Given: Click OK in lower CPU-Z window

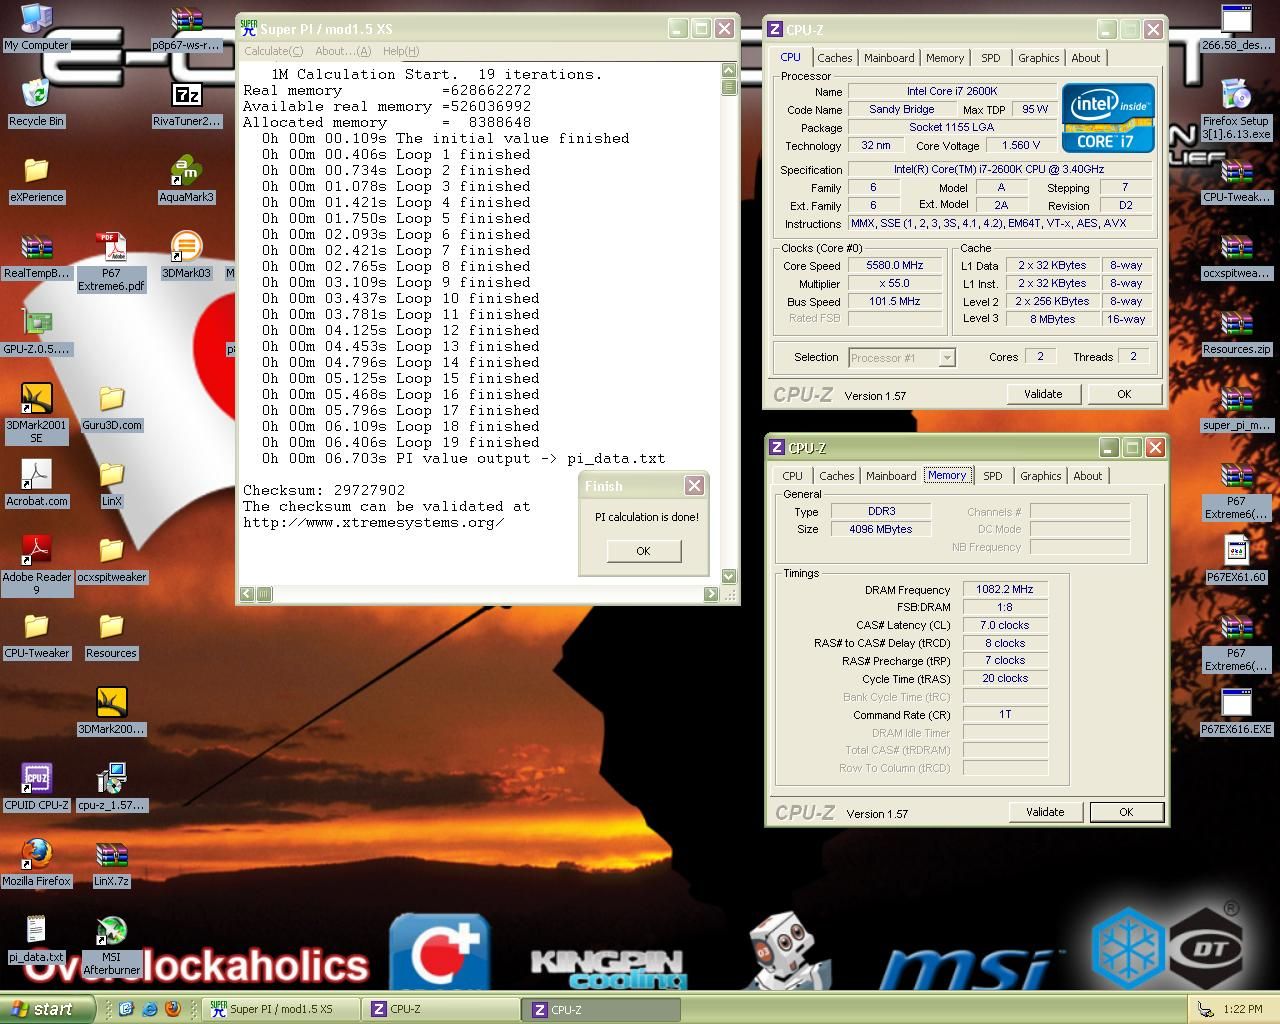Looking at the screenshot, I should (x=1126, y=812).
